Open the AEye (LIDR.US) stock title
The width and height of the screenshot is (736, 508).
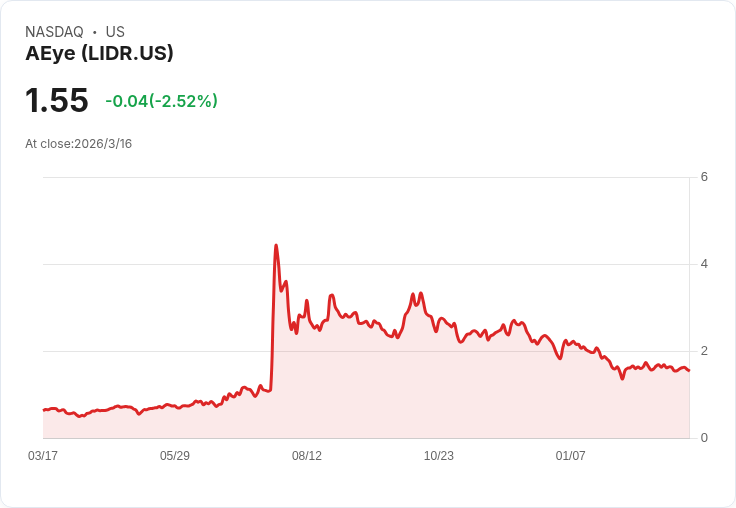click(99, 54)
